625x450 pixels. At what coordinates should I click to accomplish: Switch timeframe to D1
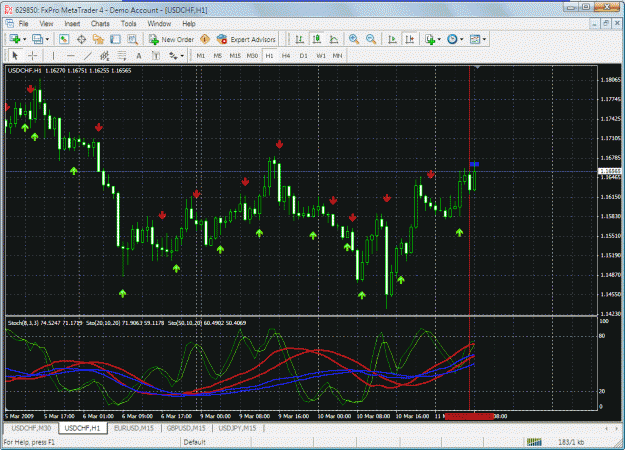(303, 56)
